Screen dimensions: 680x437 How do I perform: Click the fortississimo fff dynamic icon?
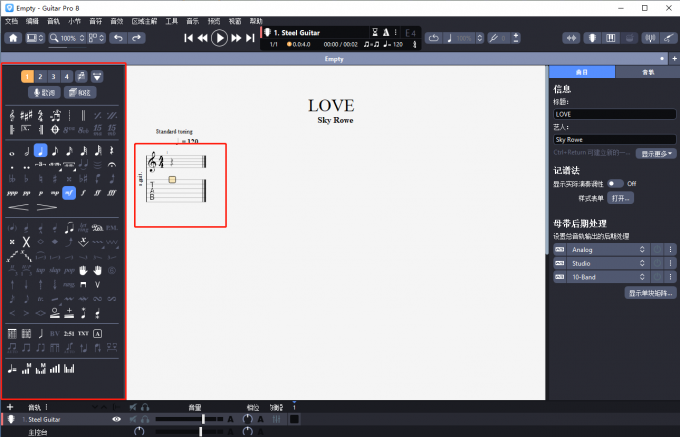[x=110, y=192]
